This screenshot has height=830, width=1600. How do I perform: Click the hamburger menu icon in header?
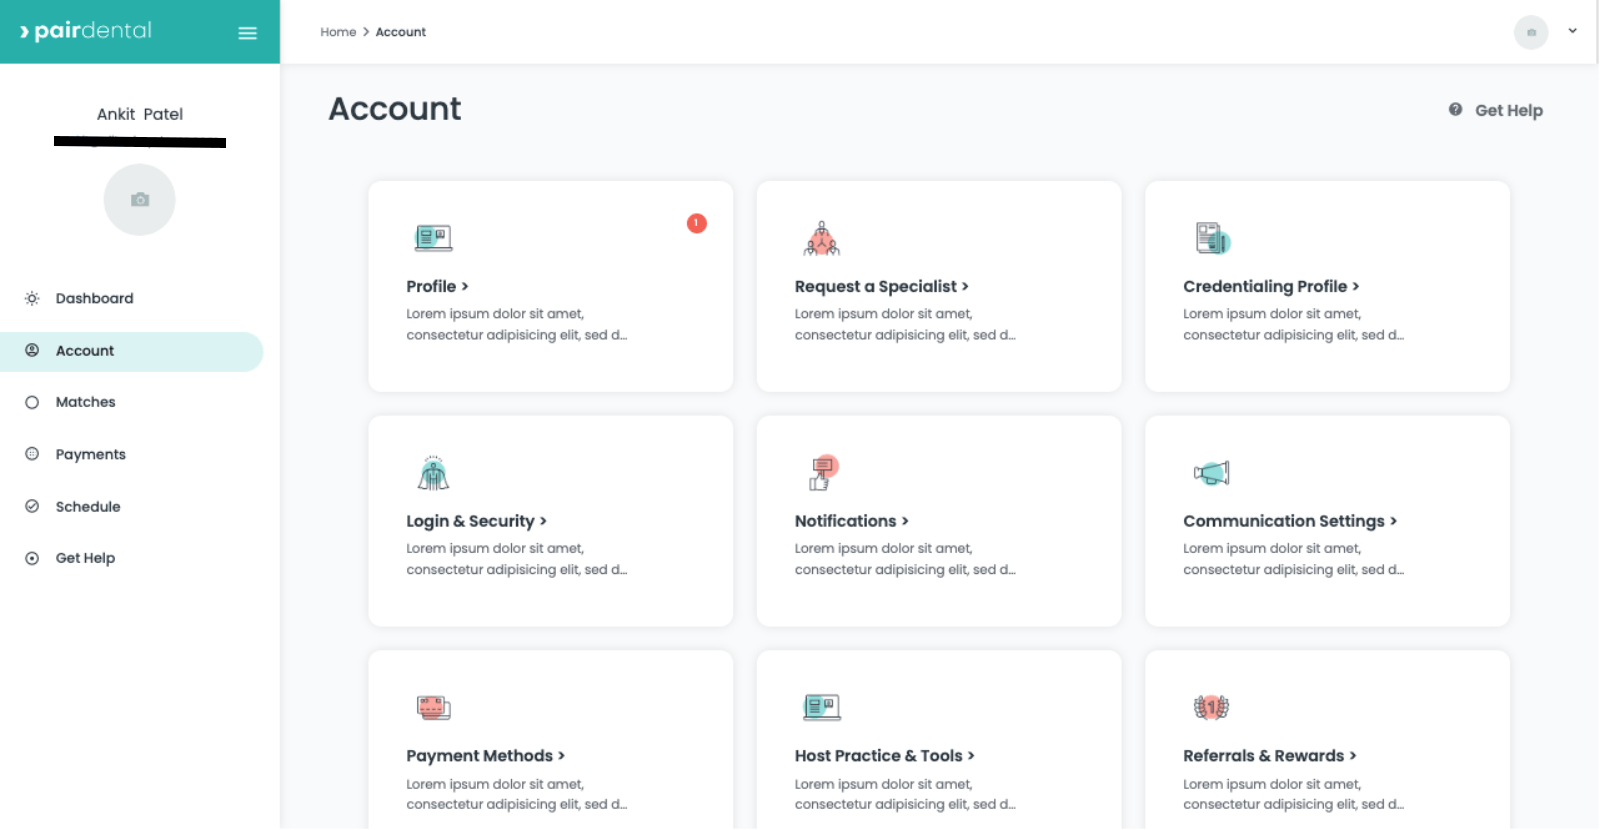tap(247, 33)
